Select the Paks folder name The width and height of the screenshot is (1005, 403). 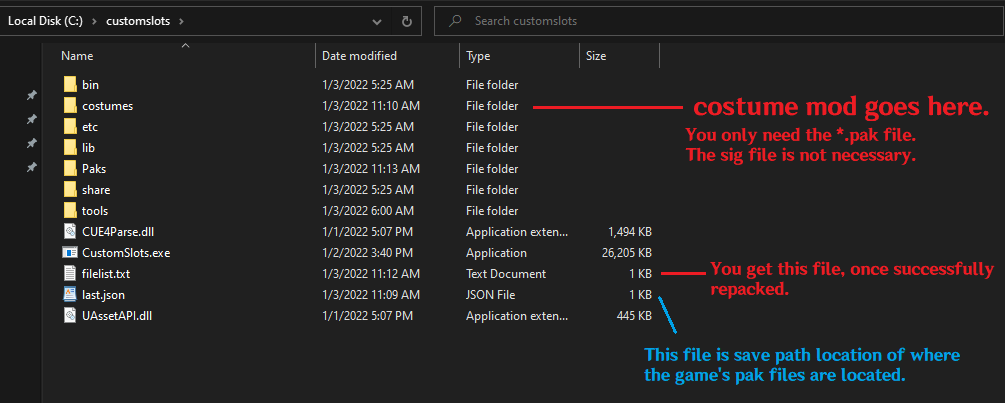(94, 169)
